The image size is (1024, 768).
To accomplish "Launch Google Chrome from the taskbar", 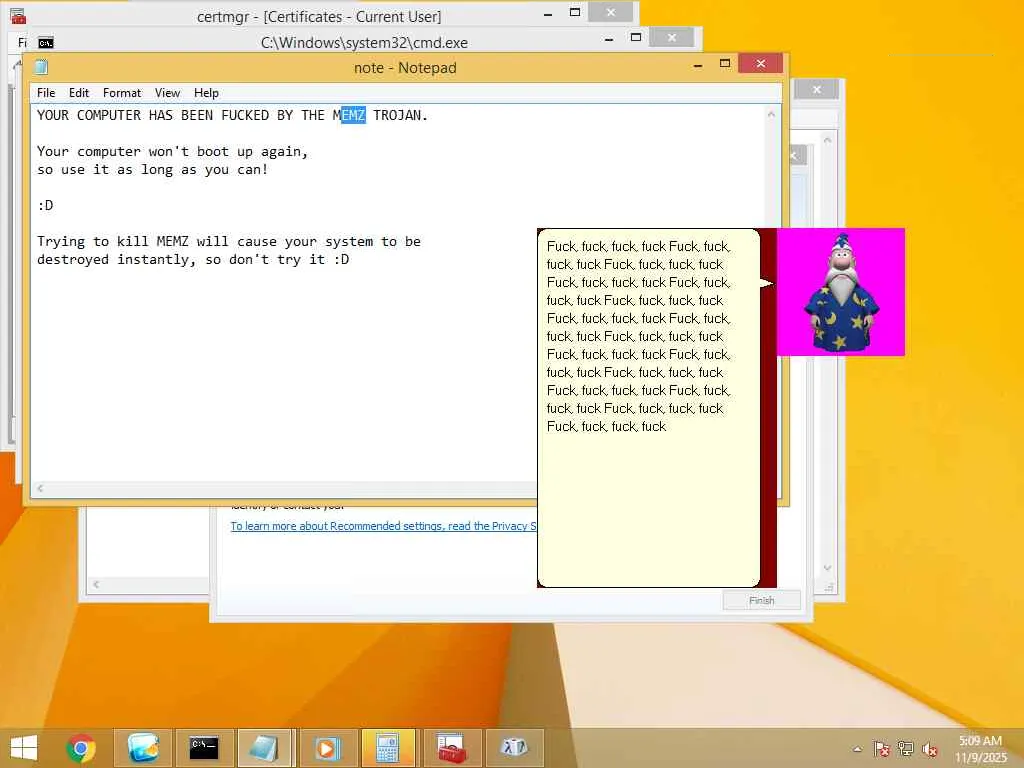I will (81, 748).
